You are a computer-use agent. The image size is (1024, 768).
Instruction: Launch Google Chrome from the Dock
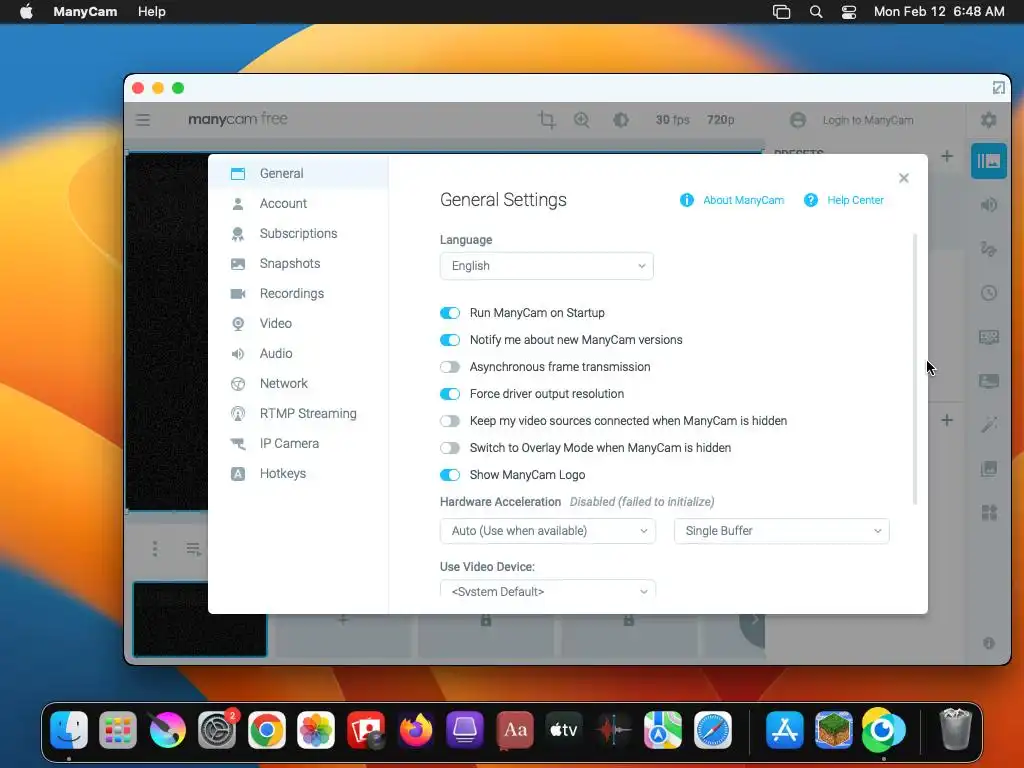tap(266, 730)
